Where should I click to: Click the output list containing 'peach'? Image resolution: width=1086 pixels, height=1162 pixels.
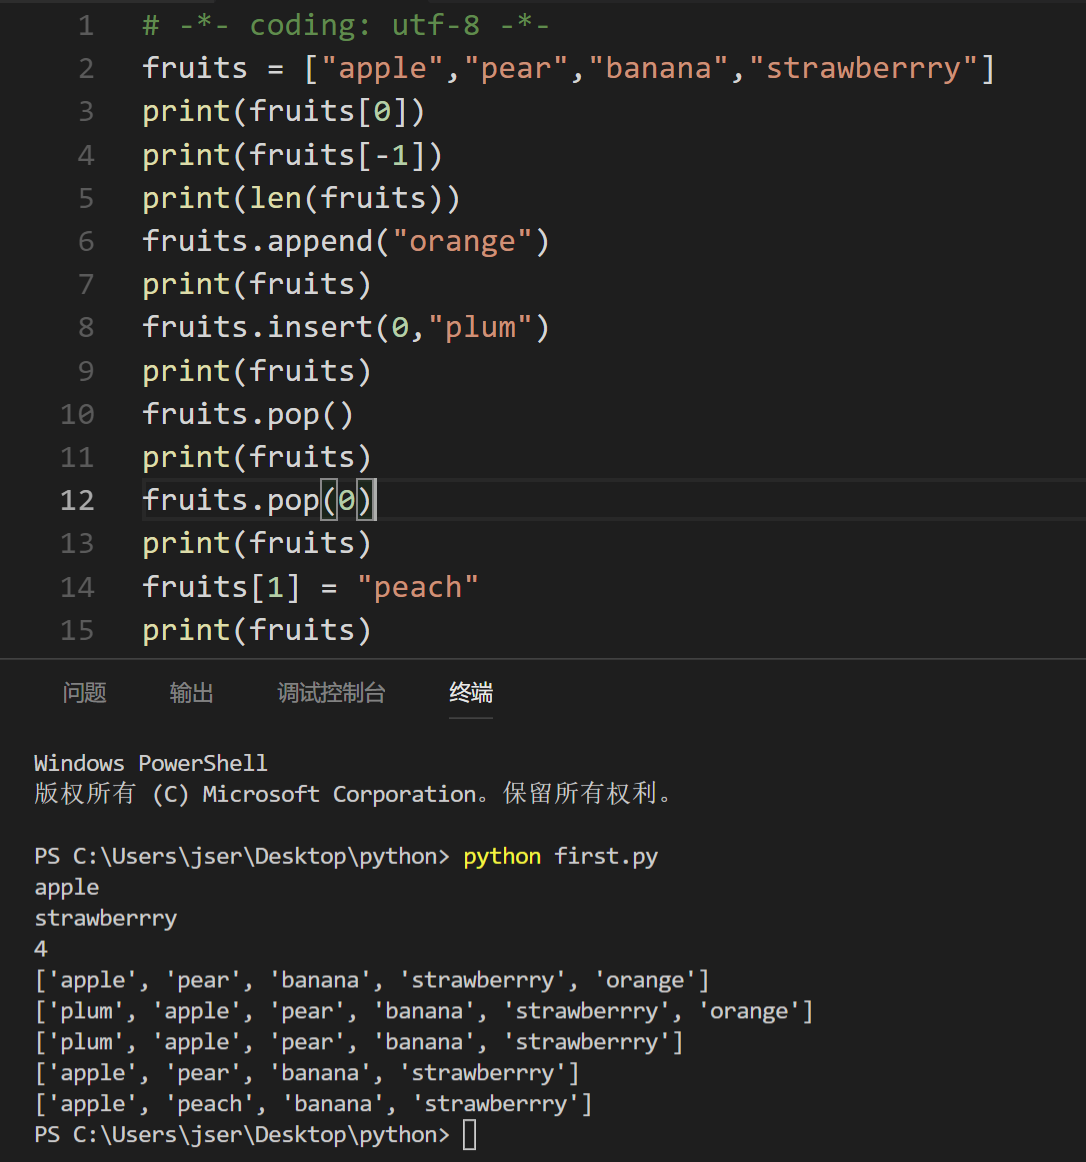[x=314, y=1104]
